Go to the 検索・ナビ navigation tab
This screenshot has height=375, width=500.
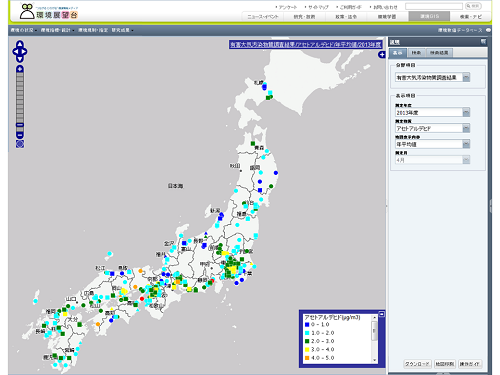point(470,16)
